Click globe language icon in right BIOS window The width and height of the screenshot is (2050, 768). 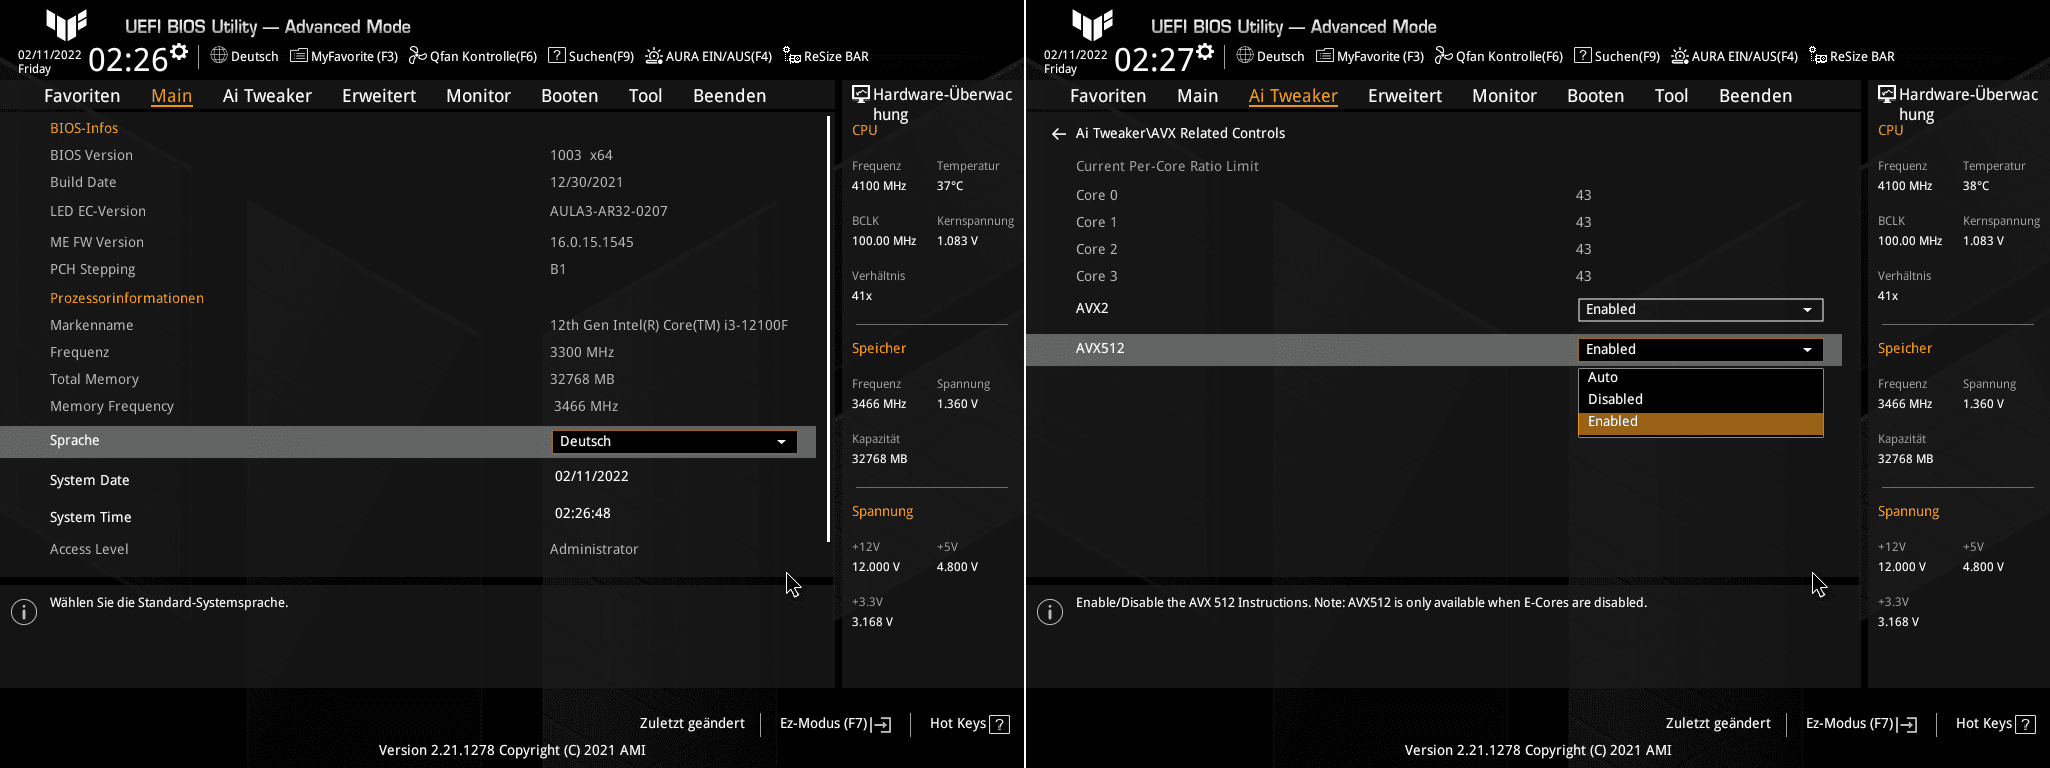point(1245,56)
